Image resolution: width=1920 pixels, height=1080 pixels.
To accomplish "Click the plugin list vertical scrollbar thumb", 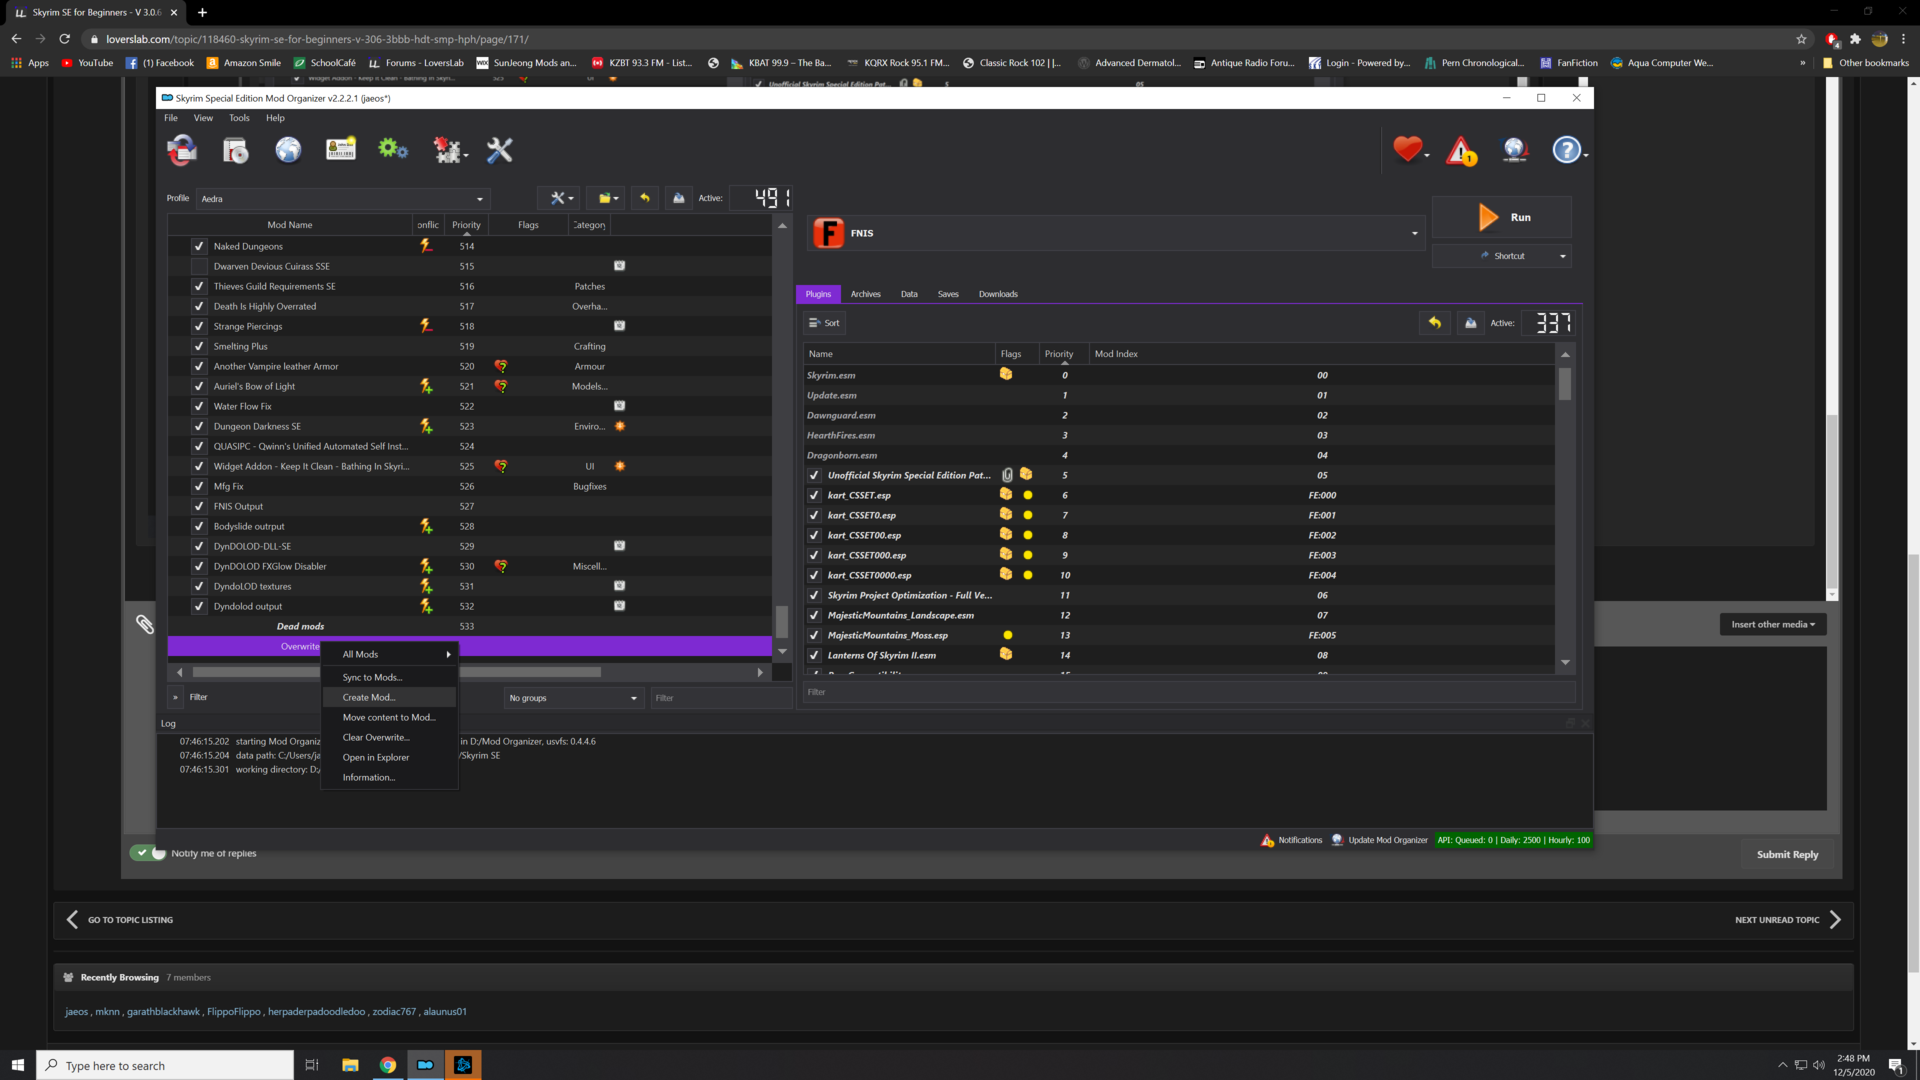I will click(x=1565, y=384).
